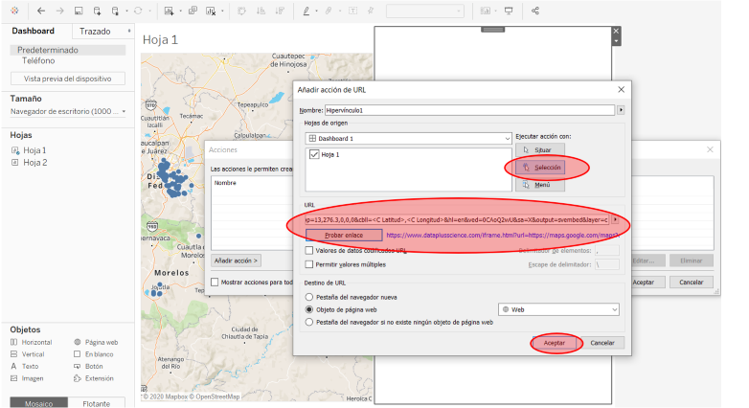Screen dimensions: 749x408
Task: Toggle the Hoja 1 source sheet checkbox
Action: click(x=314, y=154)
